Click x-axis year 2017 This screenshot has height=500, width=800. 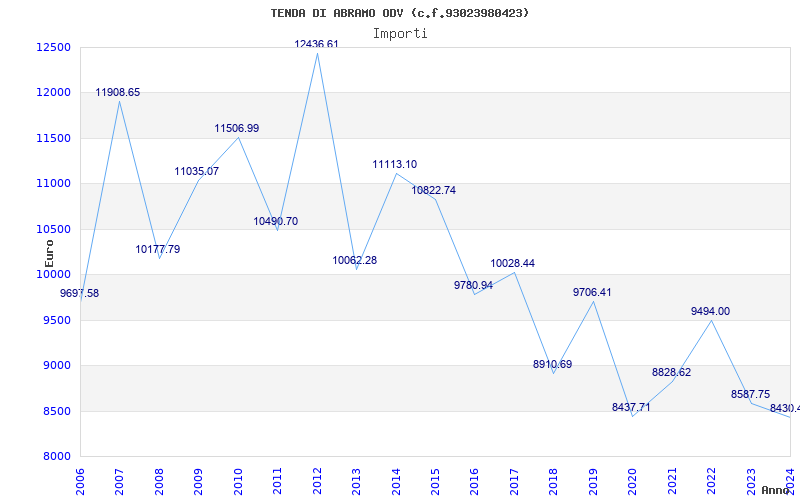[514, 481]
